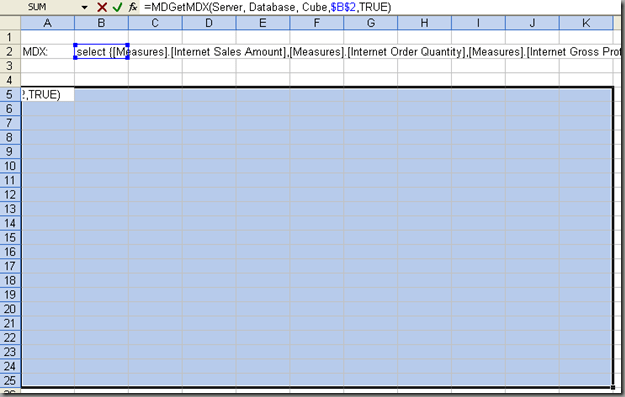Click empty cell D3
Image resolution: width=625 pixels, height=397 pixels.
click(x=209, y=66)
